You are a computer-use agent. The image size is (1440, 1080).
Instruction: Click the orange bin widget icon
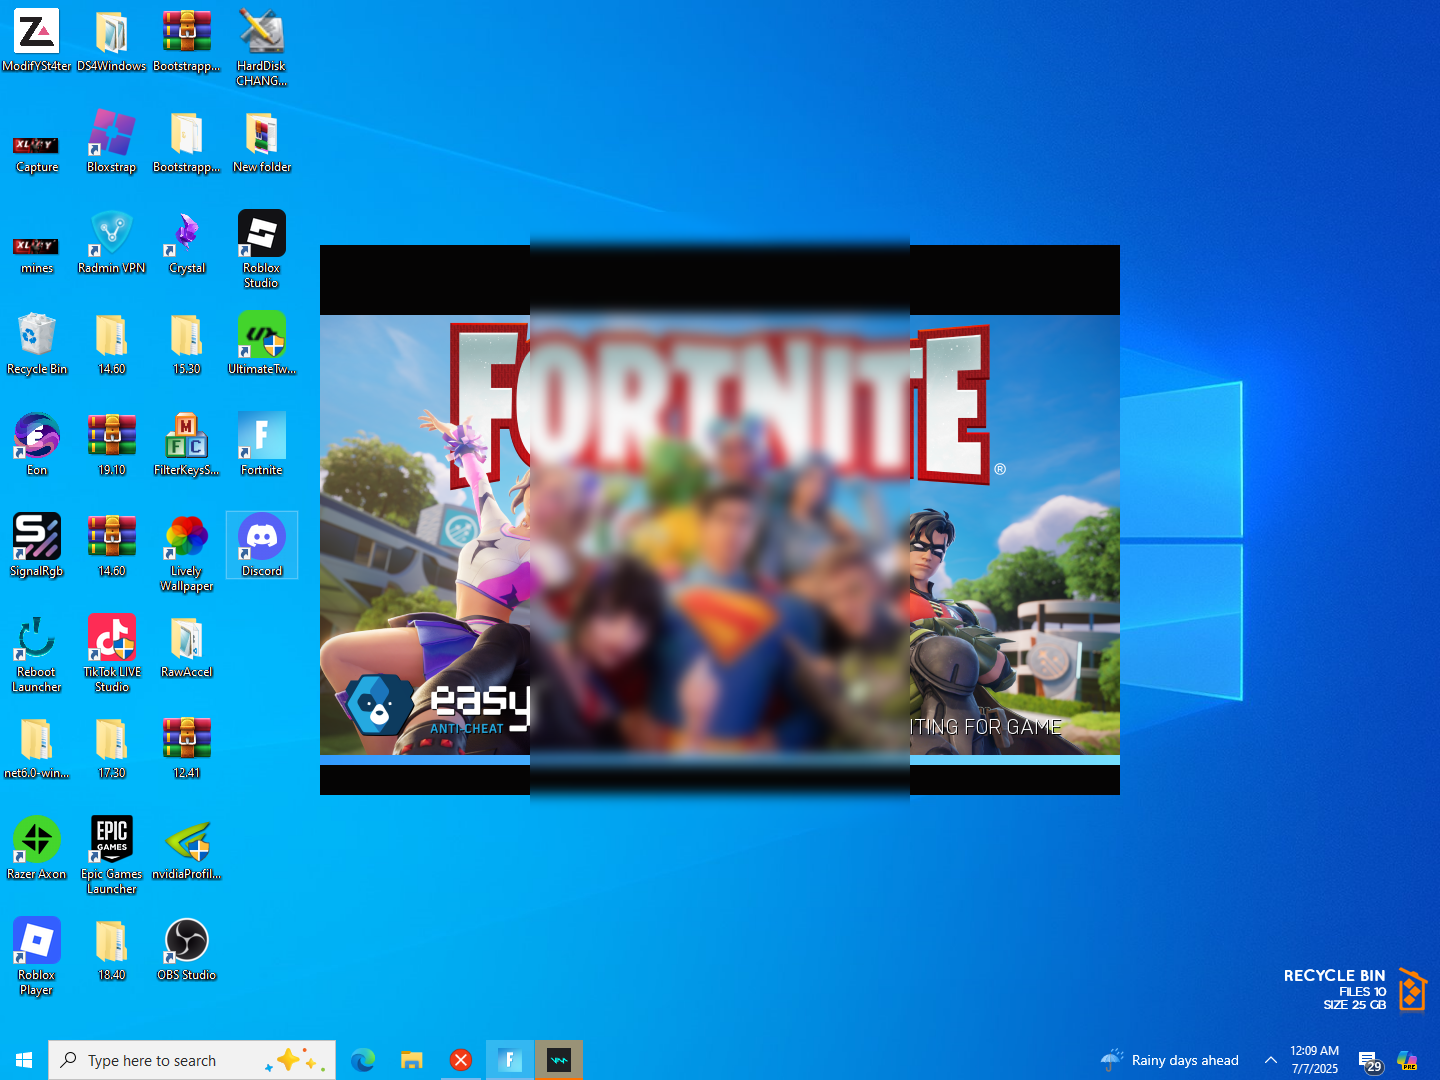[x=1411, y=990]
